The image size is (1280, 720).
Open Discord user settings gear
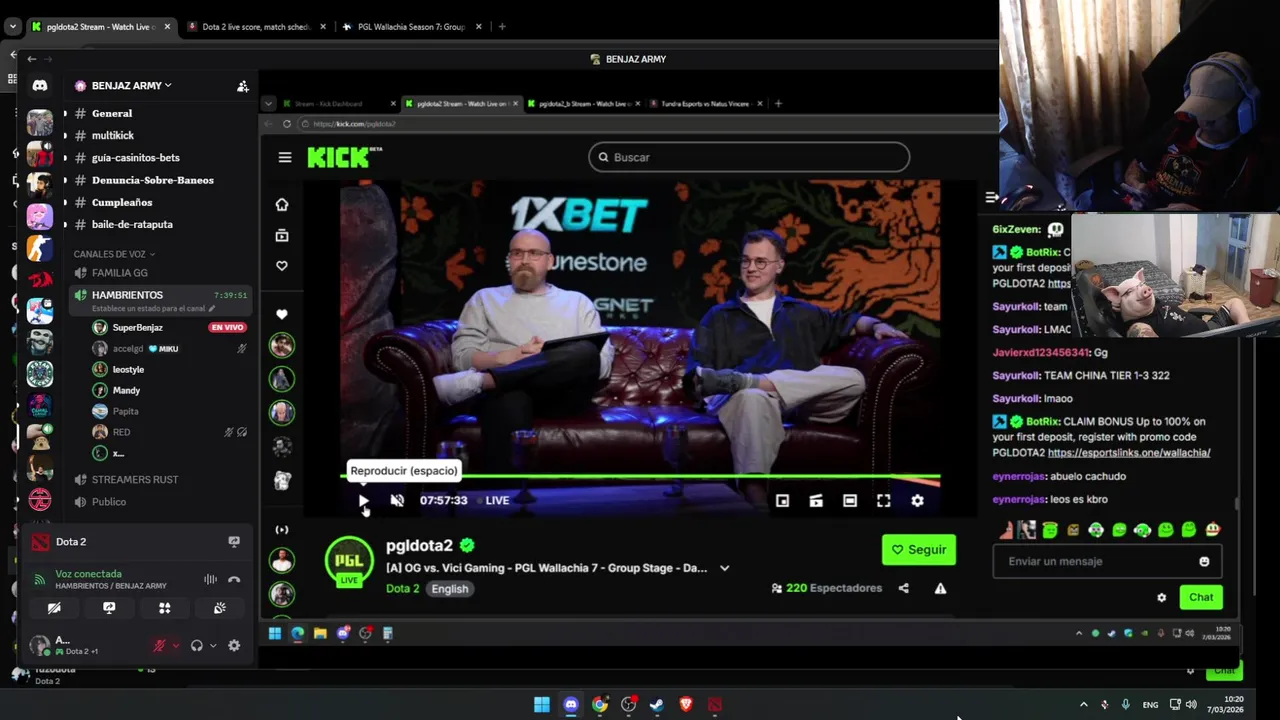pyautogui.click(x=234, y=646)
